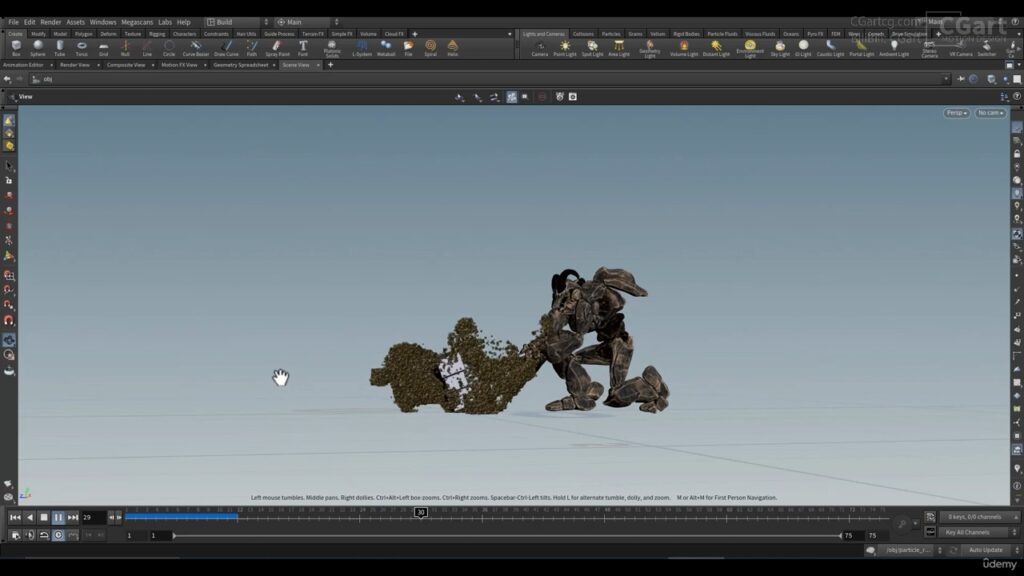Add a Distant Light
Image resolution: width=1024 pixels, height=576 pixels.
click(x=716, y=48)
